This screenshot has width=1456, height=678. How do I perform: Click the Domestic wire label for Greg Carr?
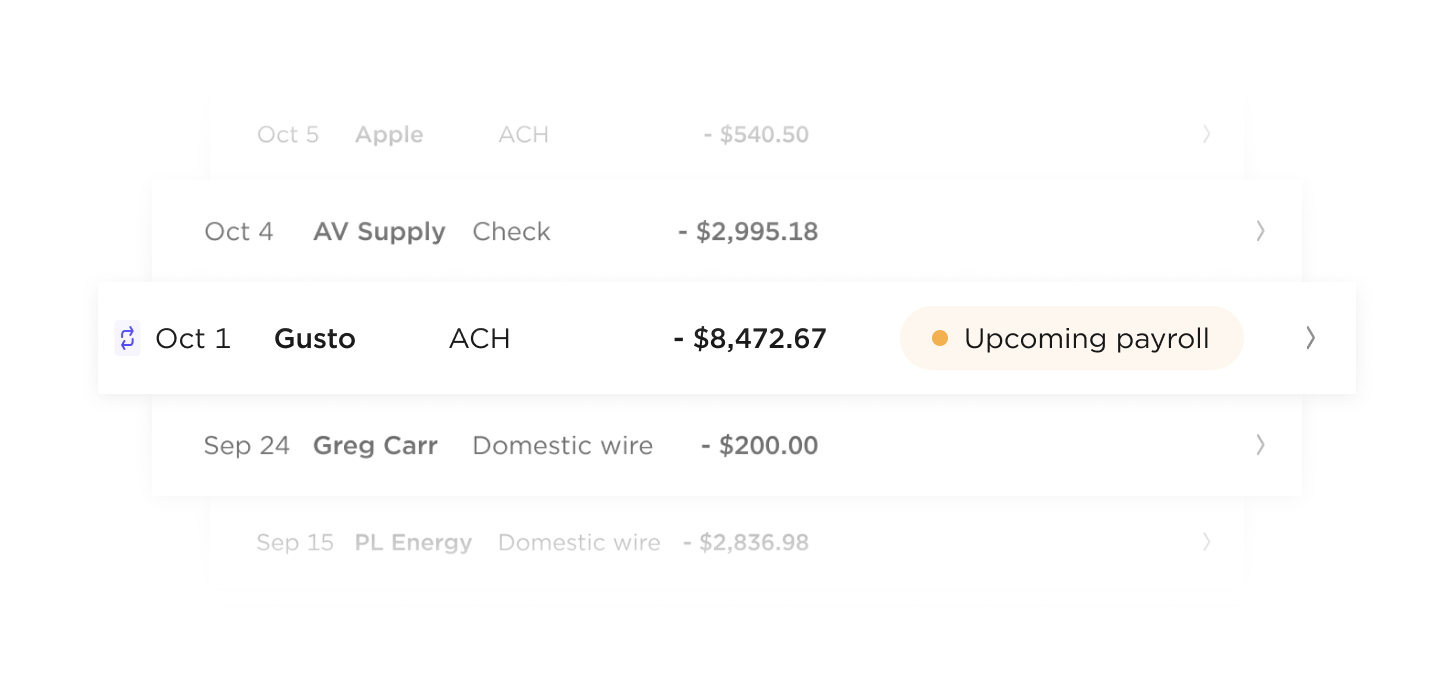tap(562, 446)
